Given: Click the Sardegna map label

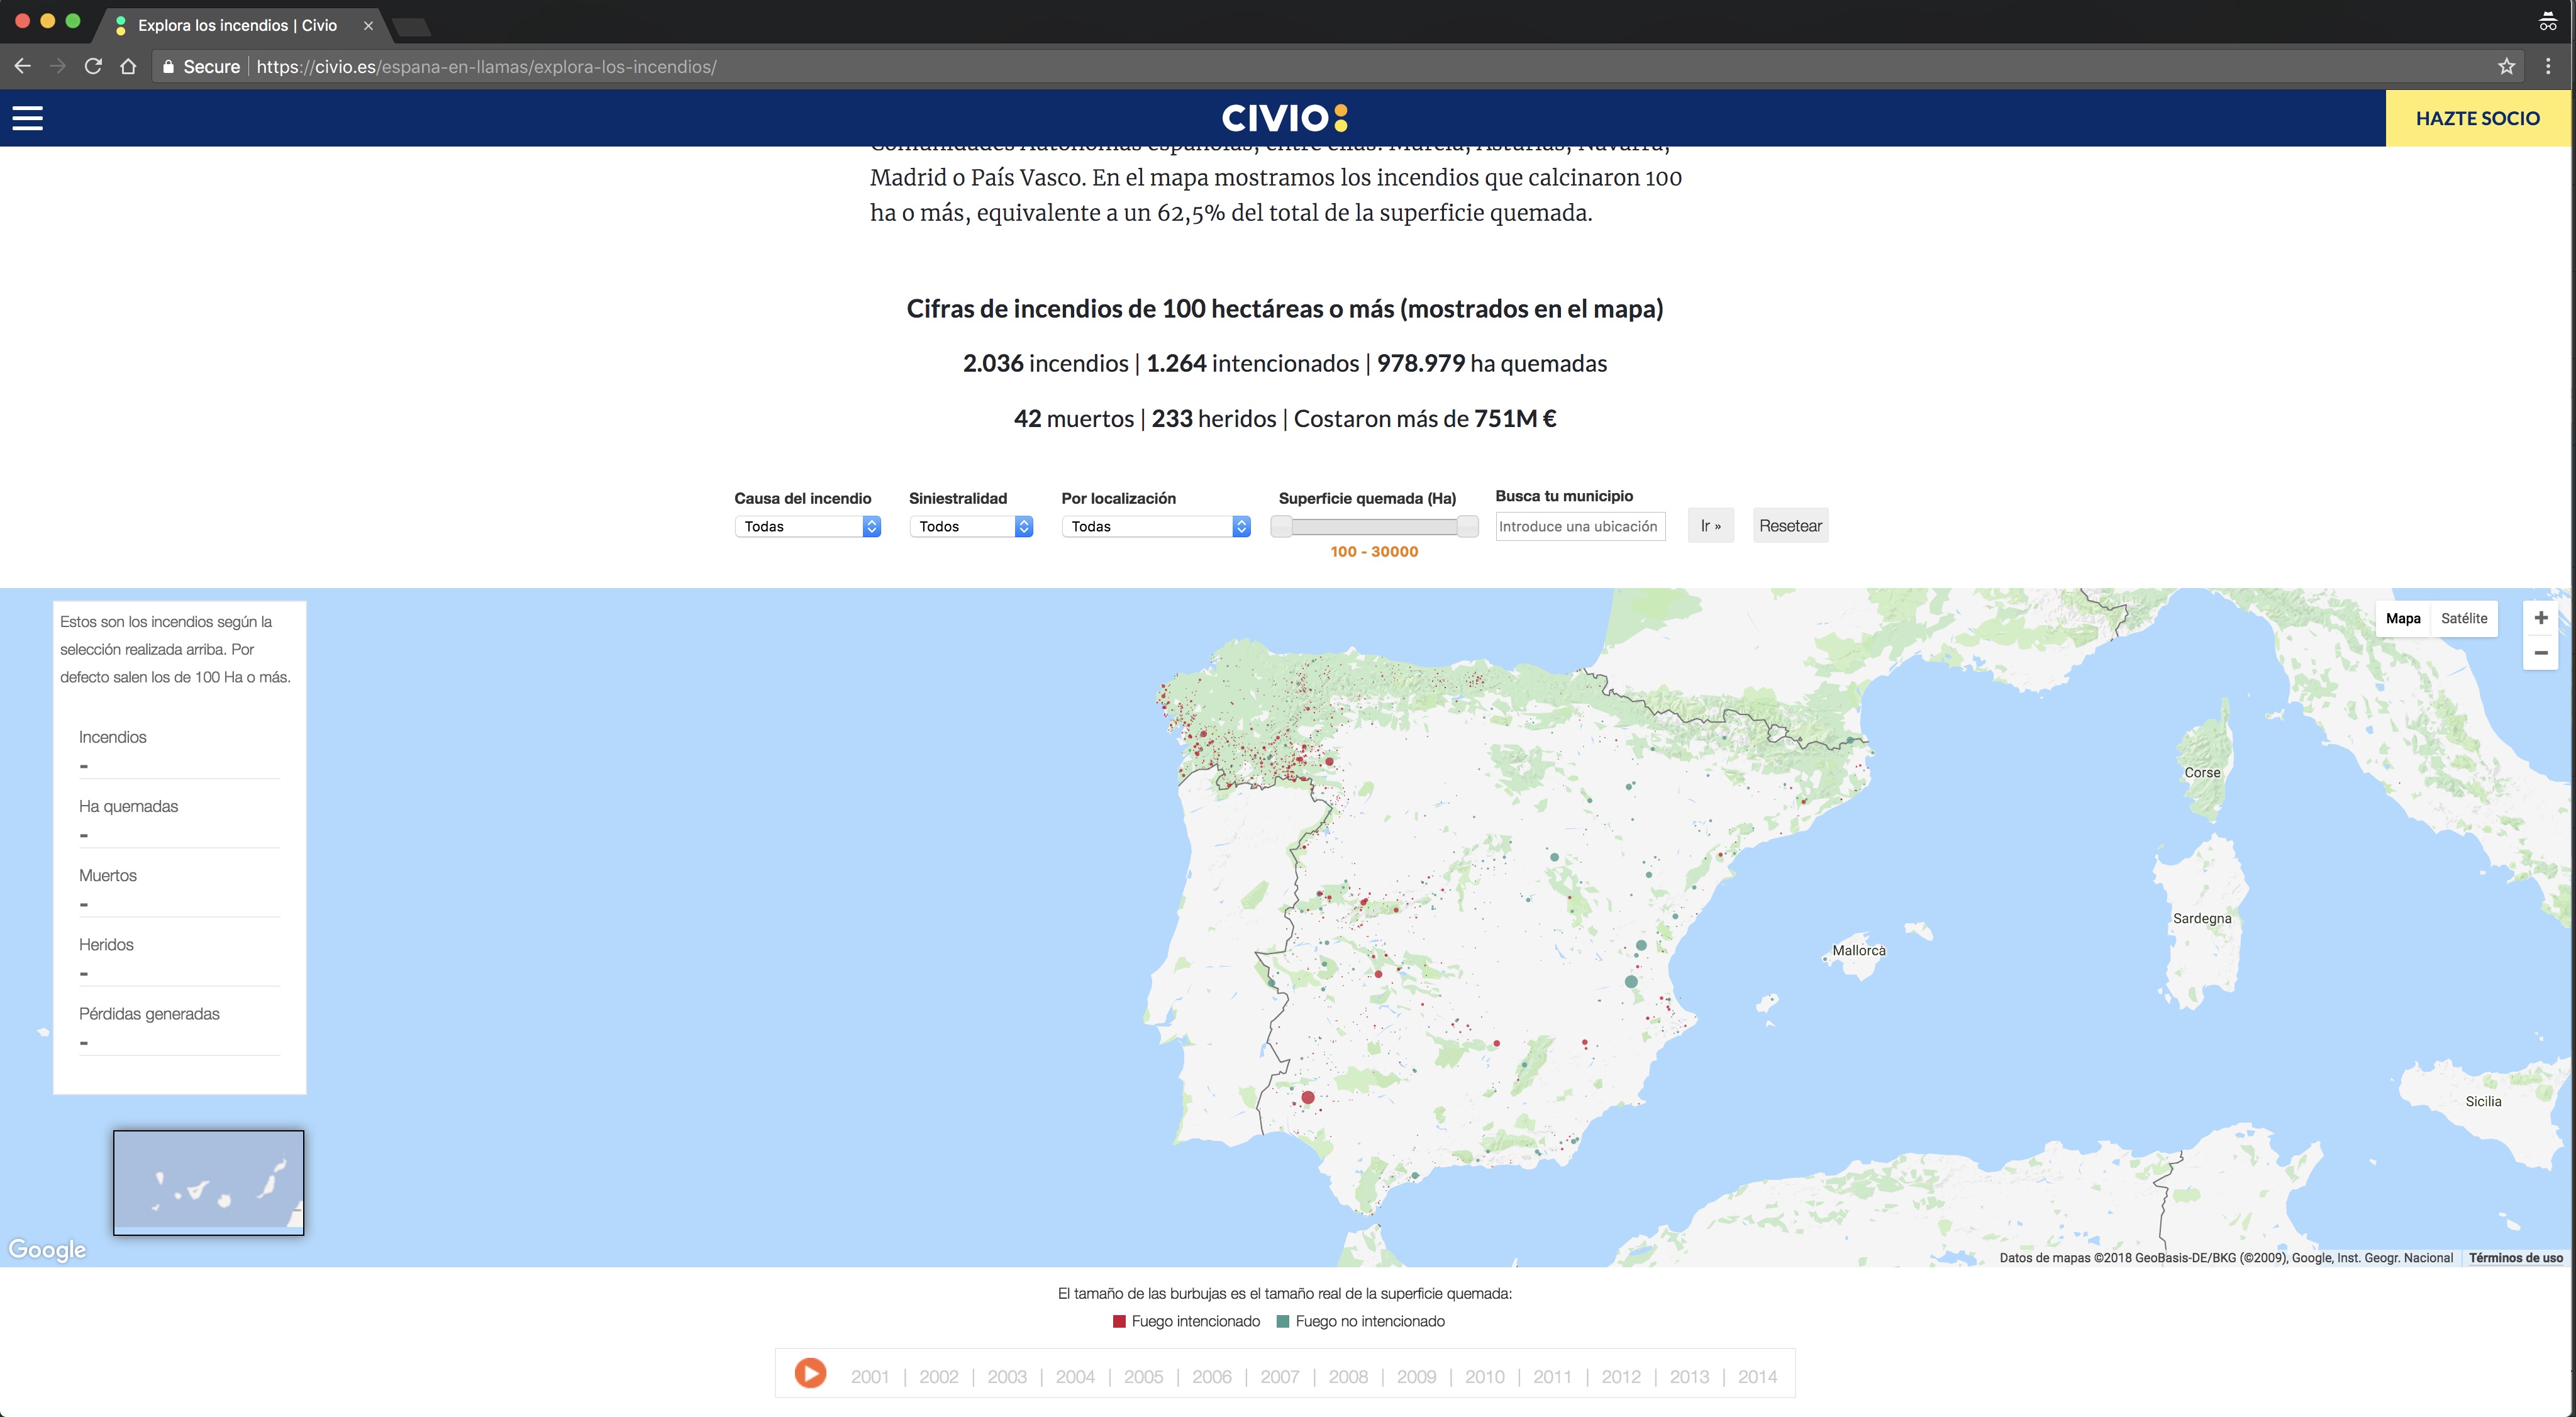Looking at the screenshot, I should point(2201,918).
